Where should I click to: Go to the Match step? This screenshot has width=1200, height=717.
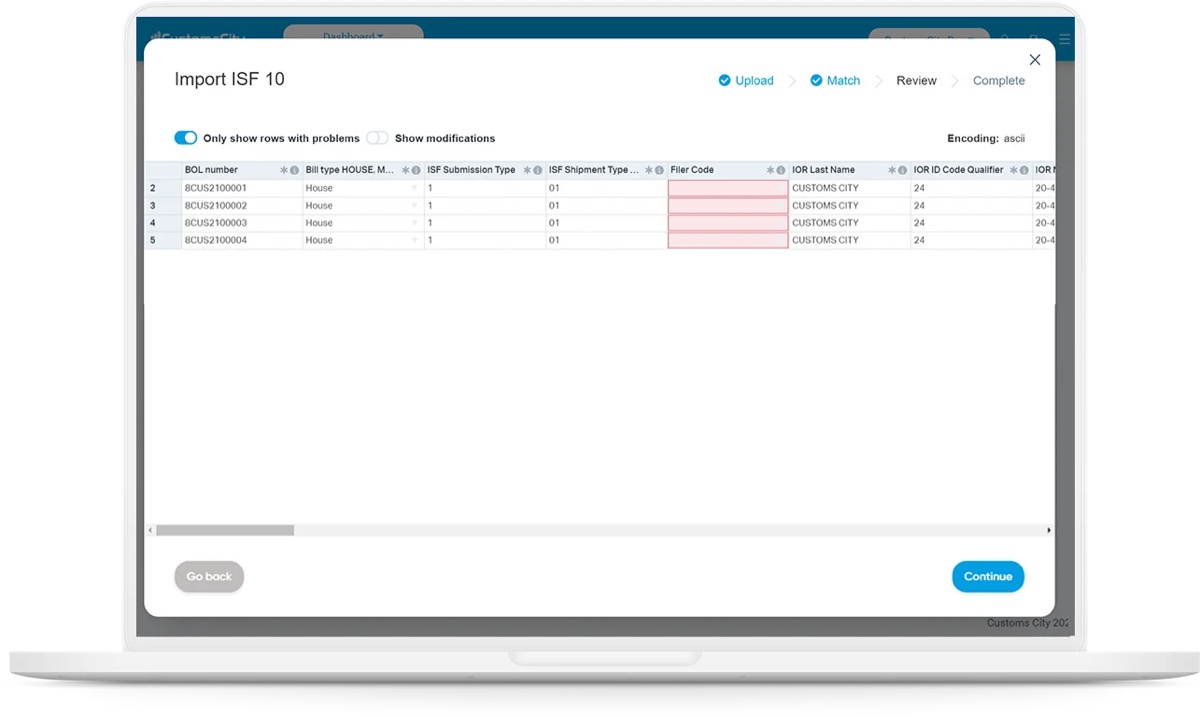pyautogui.click(x=835, y=81)
